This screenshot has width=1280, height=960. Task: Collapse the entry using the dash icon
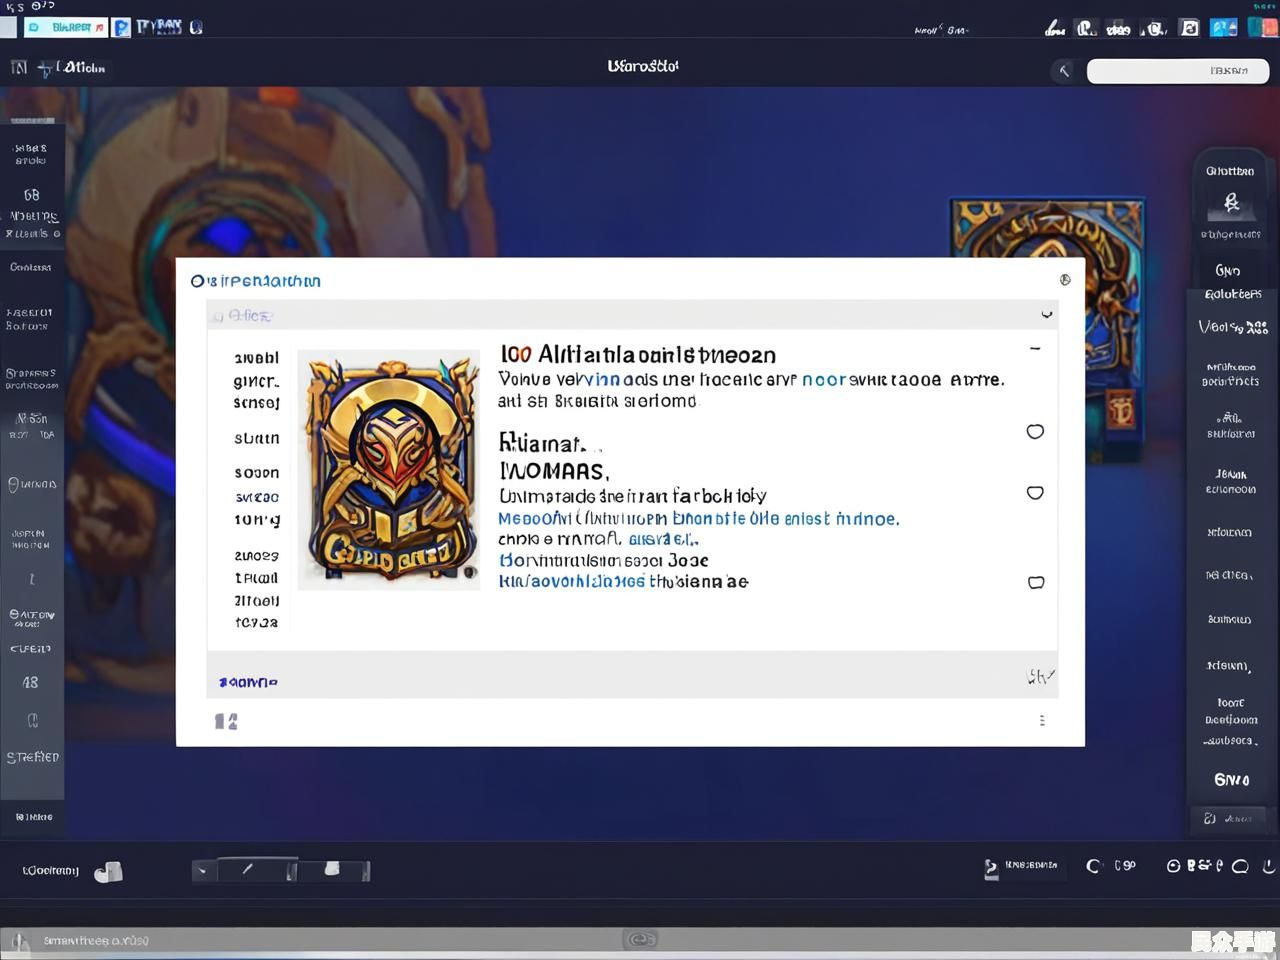pos(1035,349)
